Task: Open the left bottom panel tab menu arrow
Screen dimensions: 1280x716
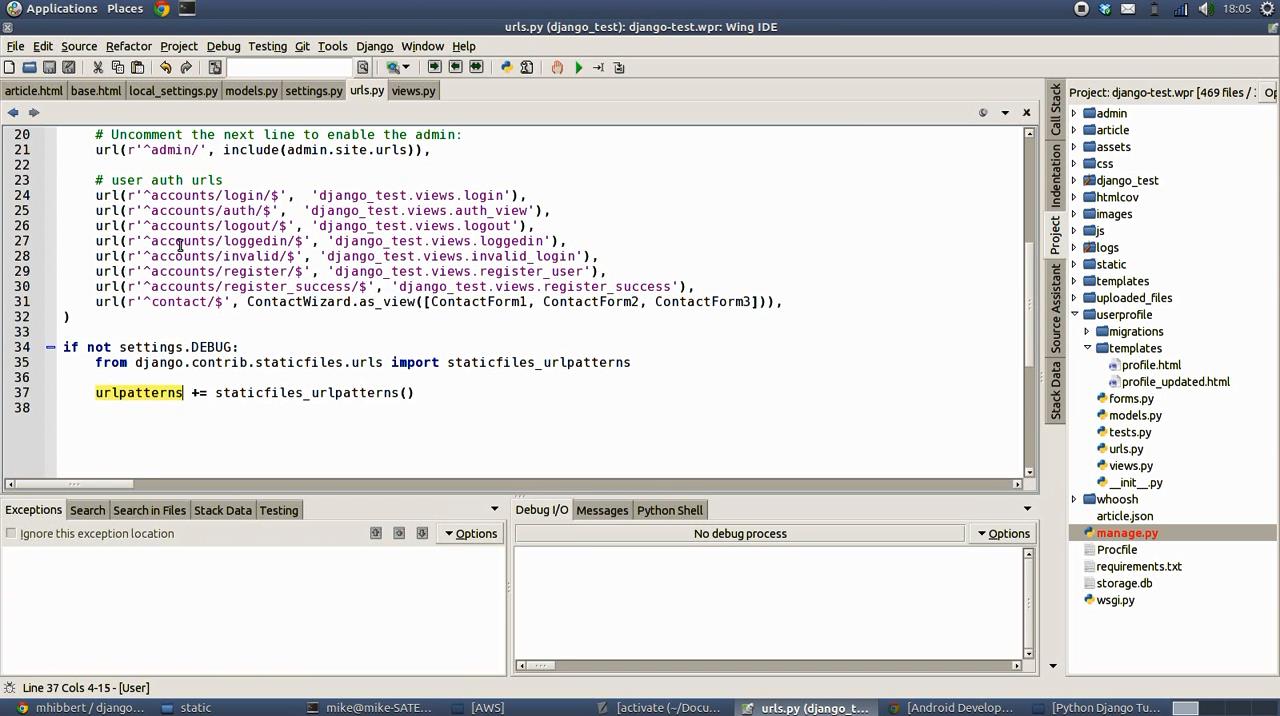Action: (x=494, y=510)
